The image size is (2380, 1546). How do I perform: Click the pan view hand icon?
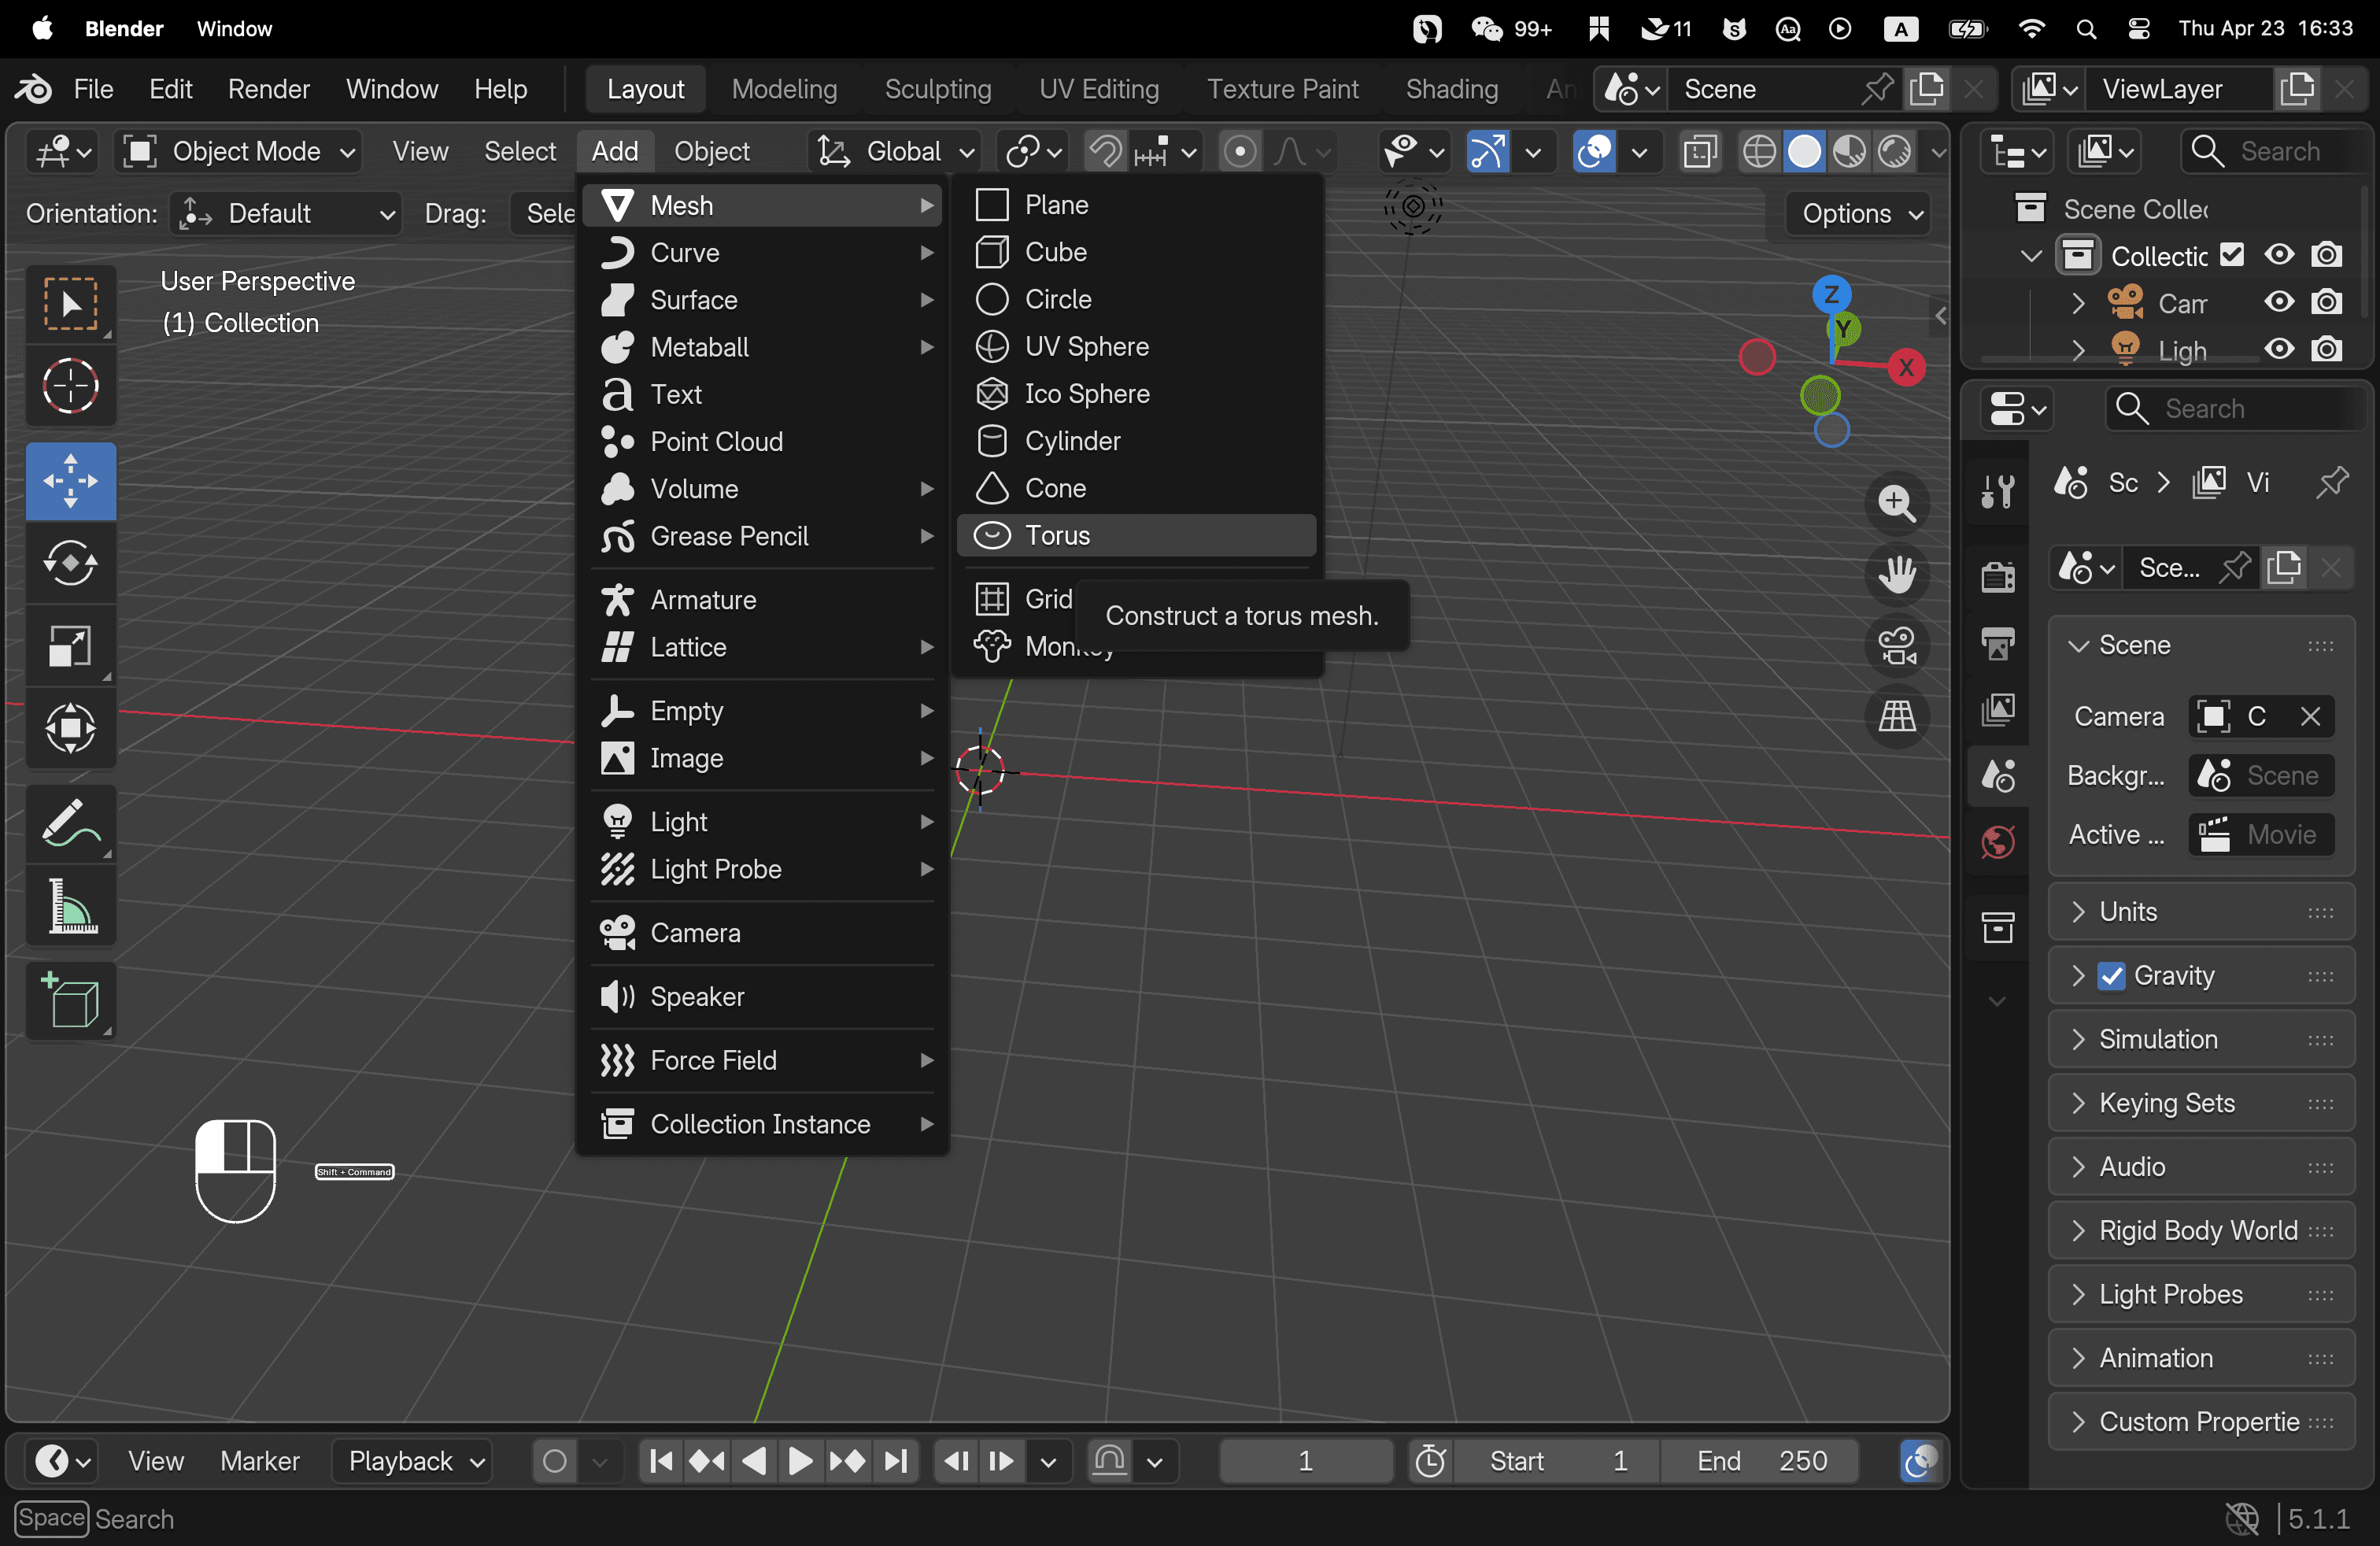click(1897, 574)
